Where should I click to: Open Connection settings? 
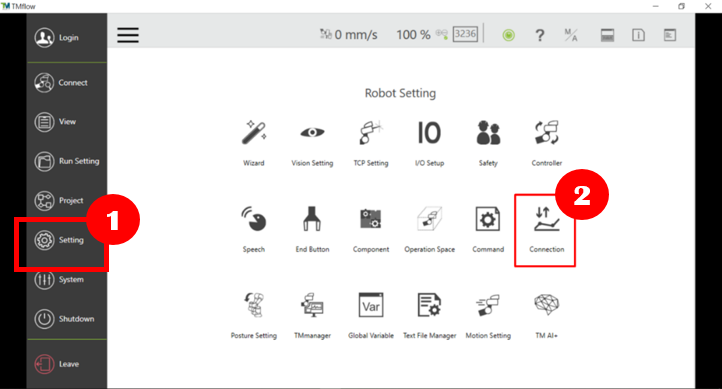click(547, 230)
